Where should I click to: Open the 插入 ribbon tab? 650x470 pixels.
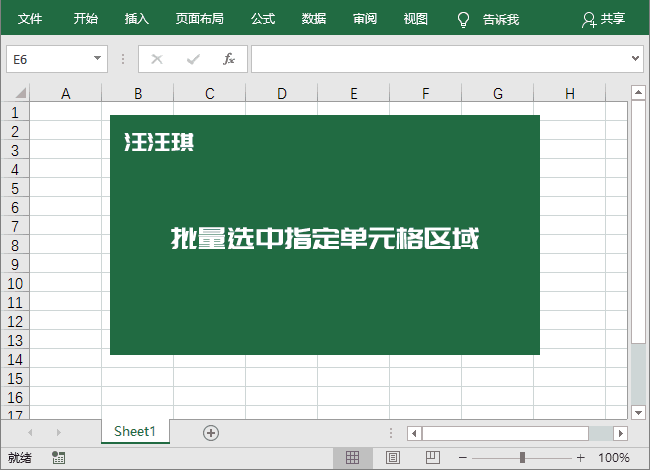coord(136,19)
